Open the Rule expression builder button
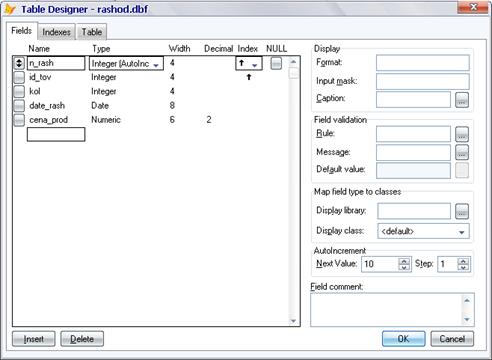Image resolution: width=492 pixels, height=360 pixels. pyautogui.click(x=462, y=134)
